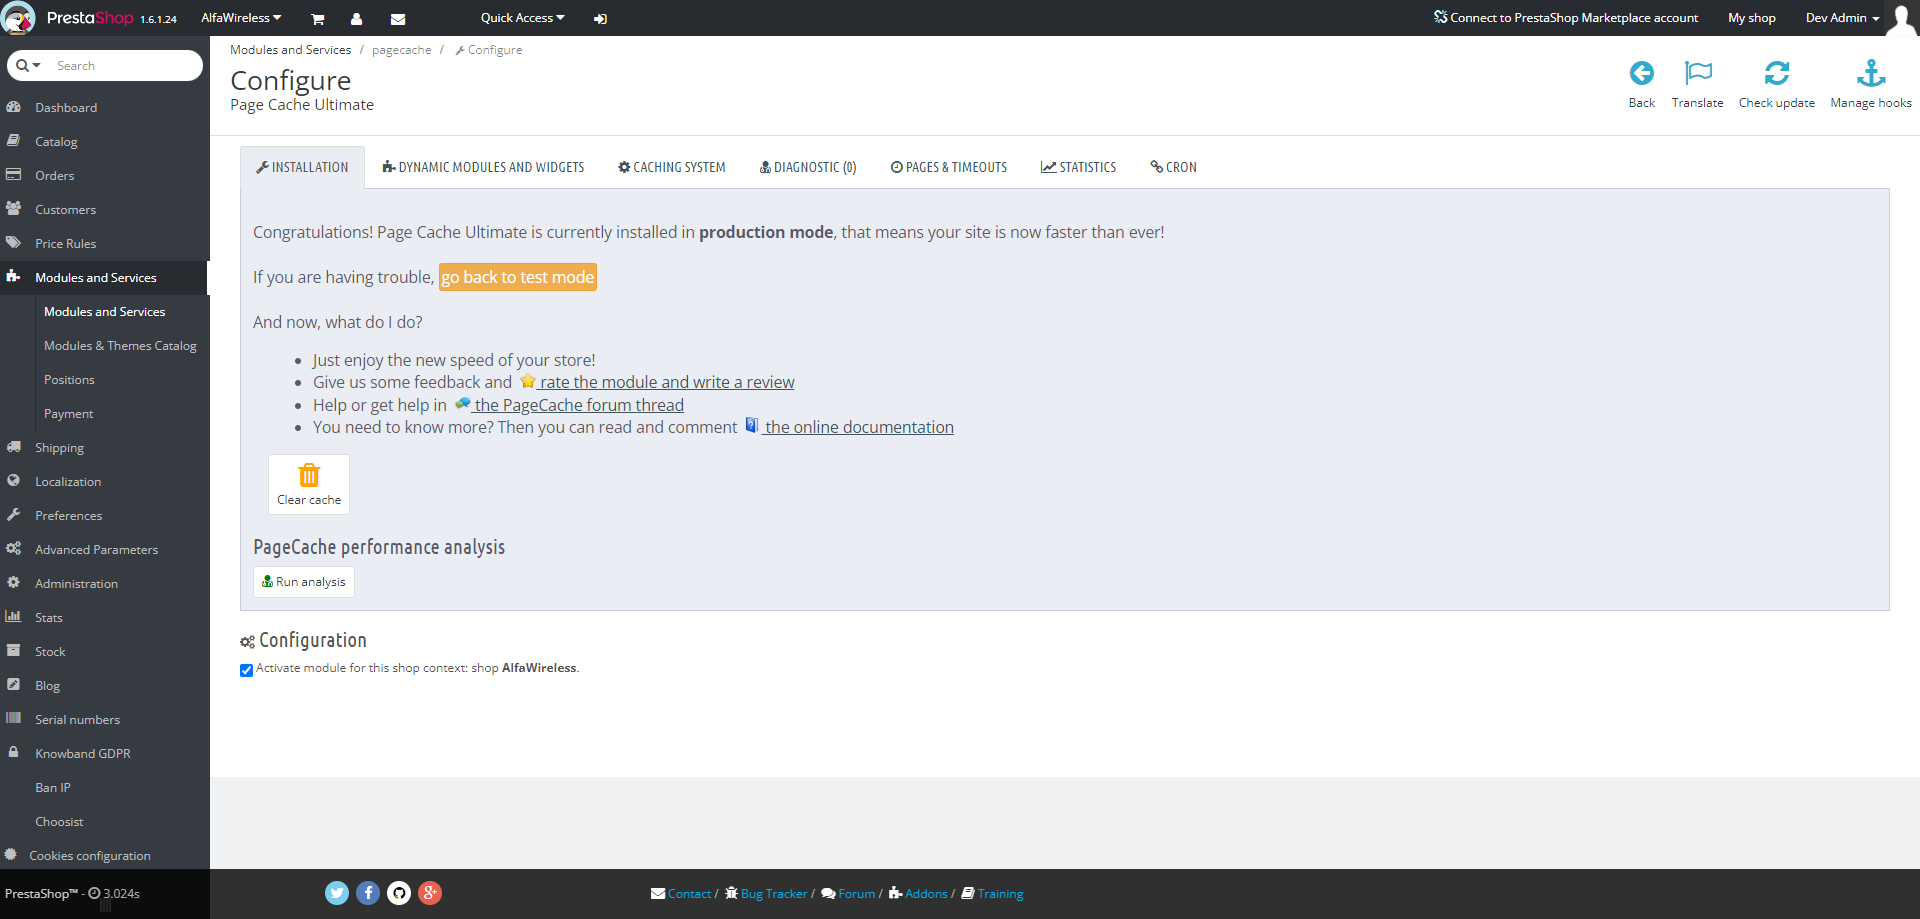Open the Facebook social icon in footer
The image size is (1920, 919).
368,893
